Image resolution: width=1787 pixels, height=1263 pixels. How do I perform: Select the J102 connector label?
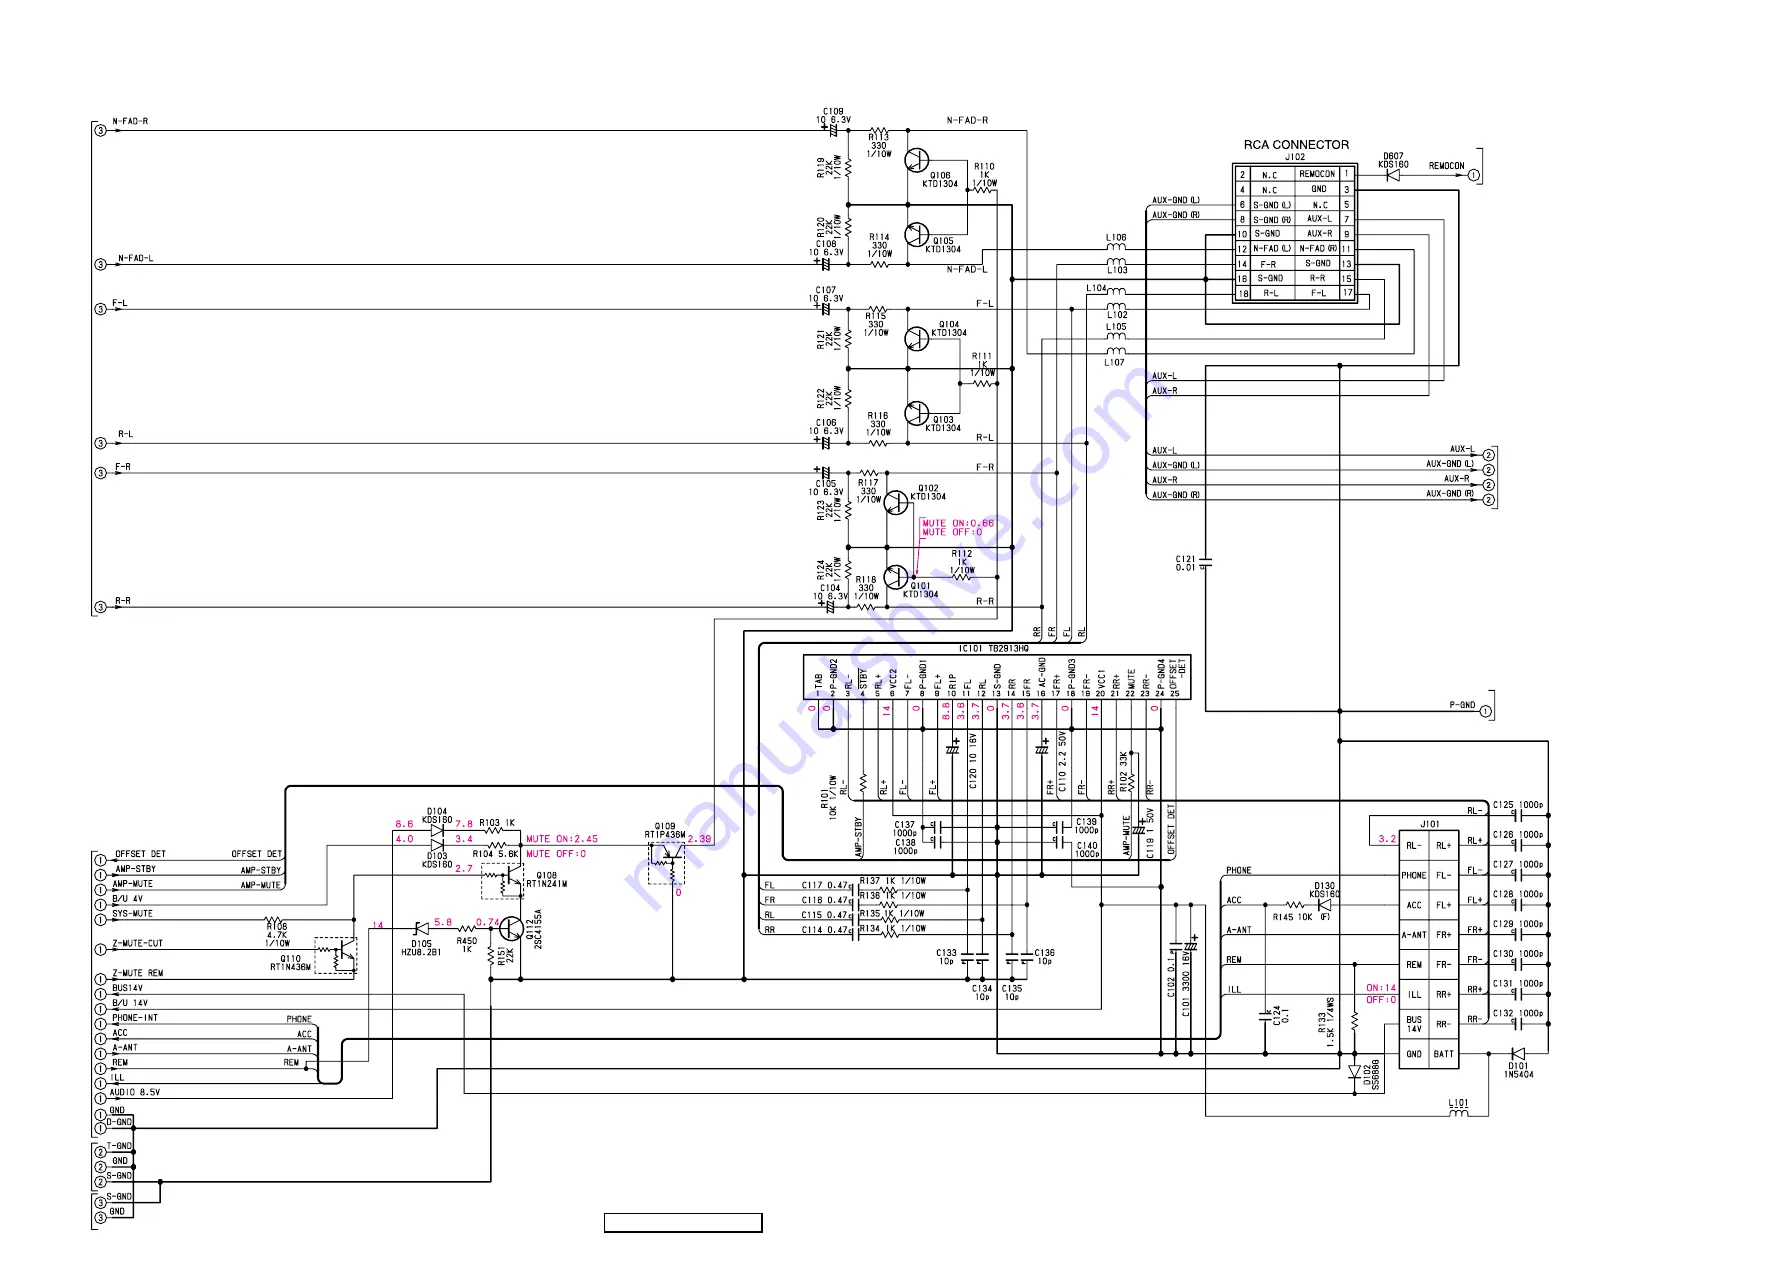tap(1295, 157)
